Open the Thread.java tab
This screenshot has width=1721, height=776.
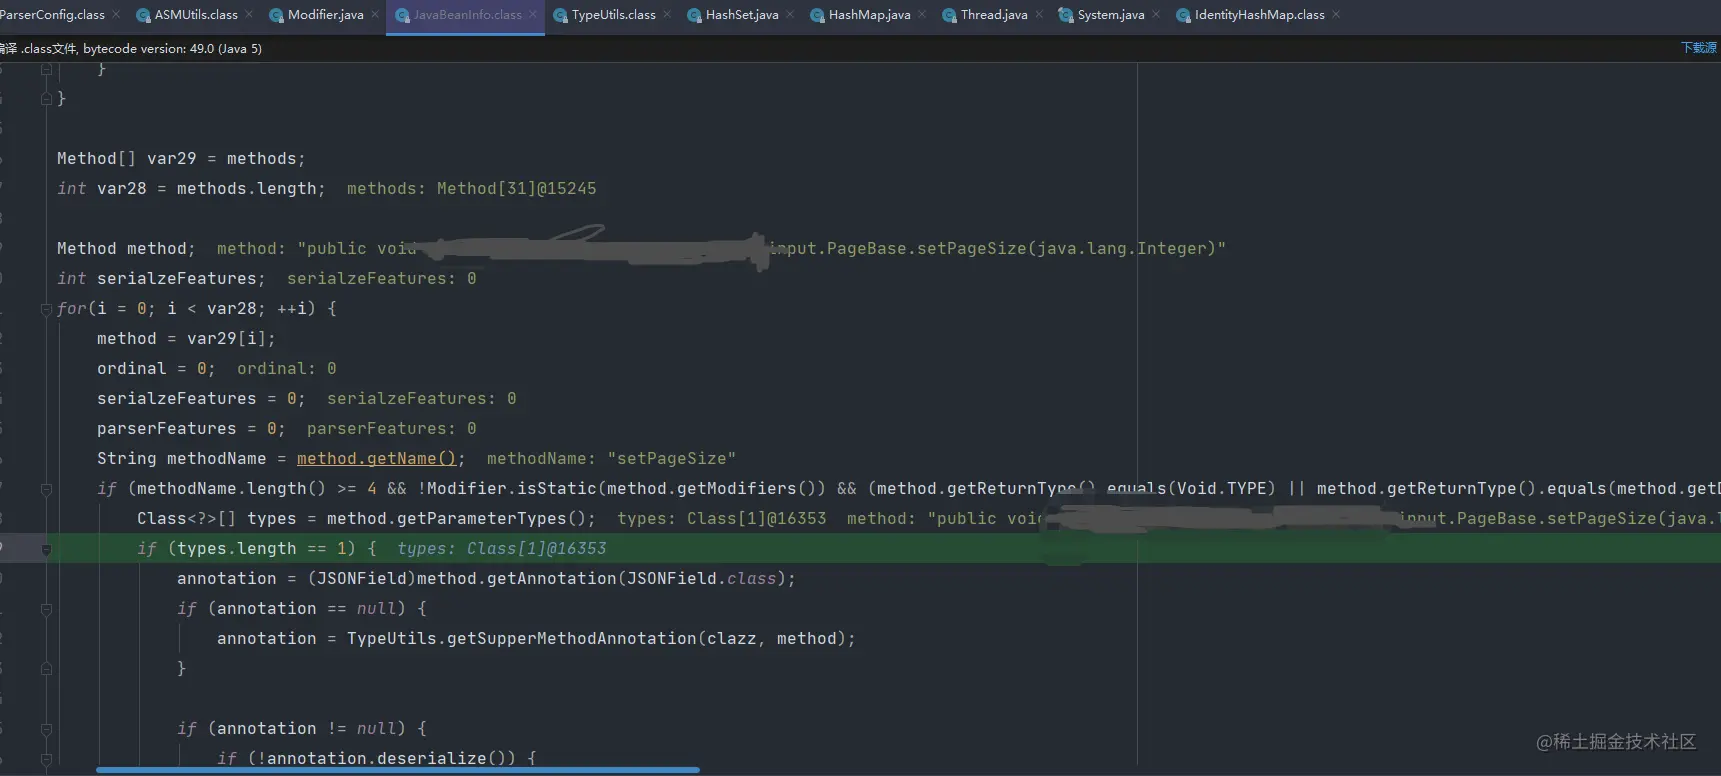pyautogui.click(x=994, y=15)
